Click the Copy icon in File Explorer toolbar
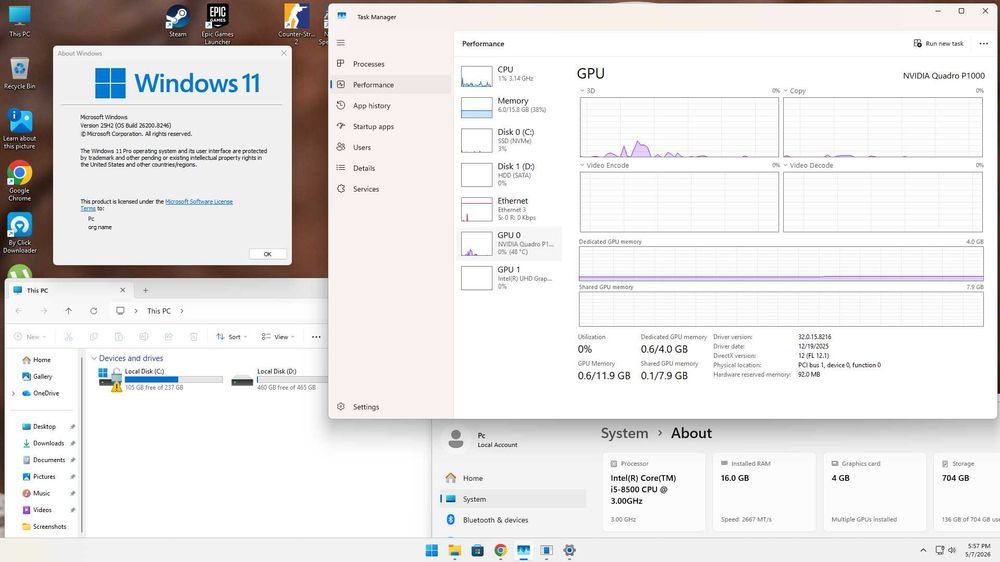1000x562 pixels. [94, 336]
